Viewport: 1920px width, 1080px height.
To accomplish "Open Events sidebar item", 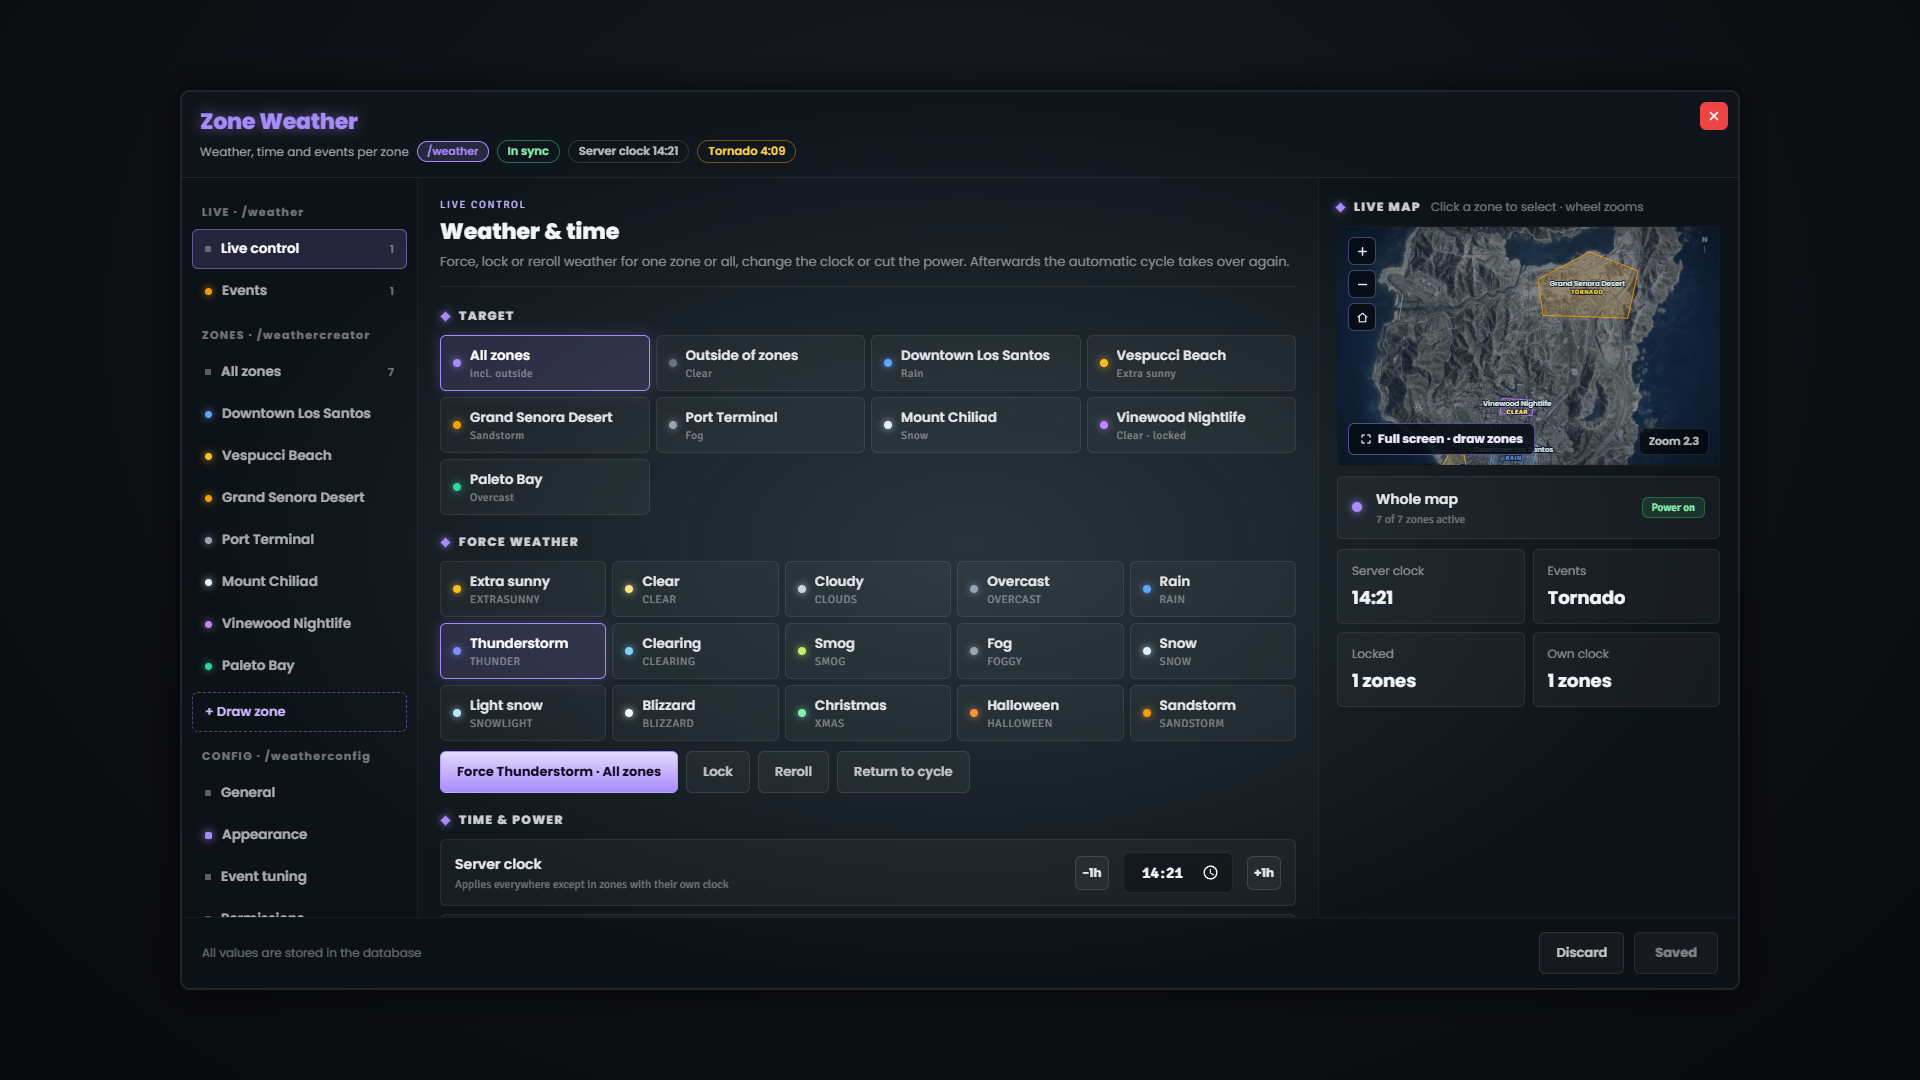I will [299, 291].
